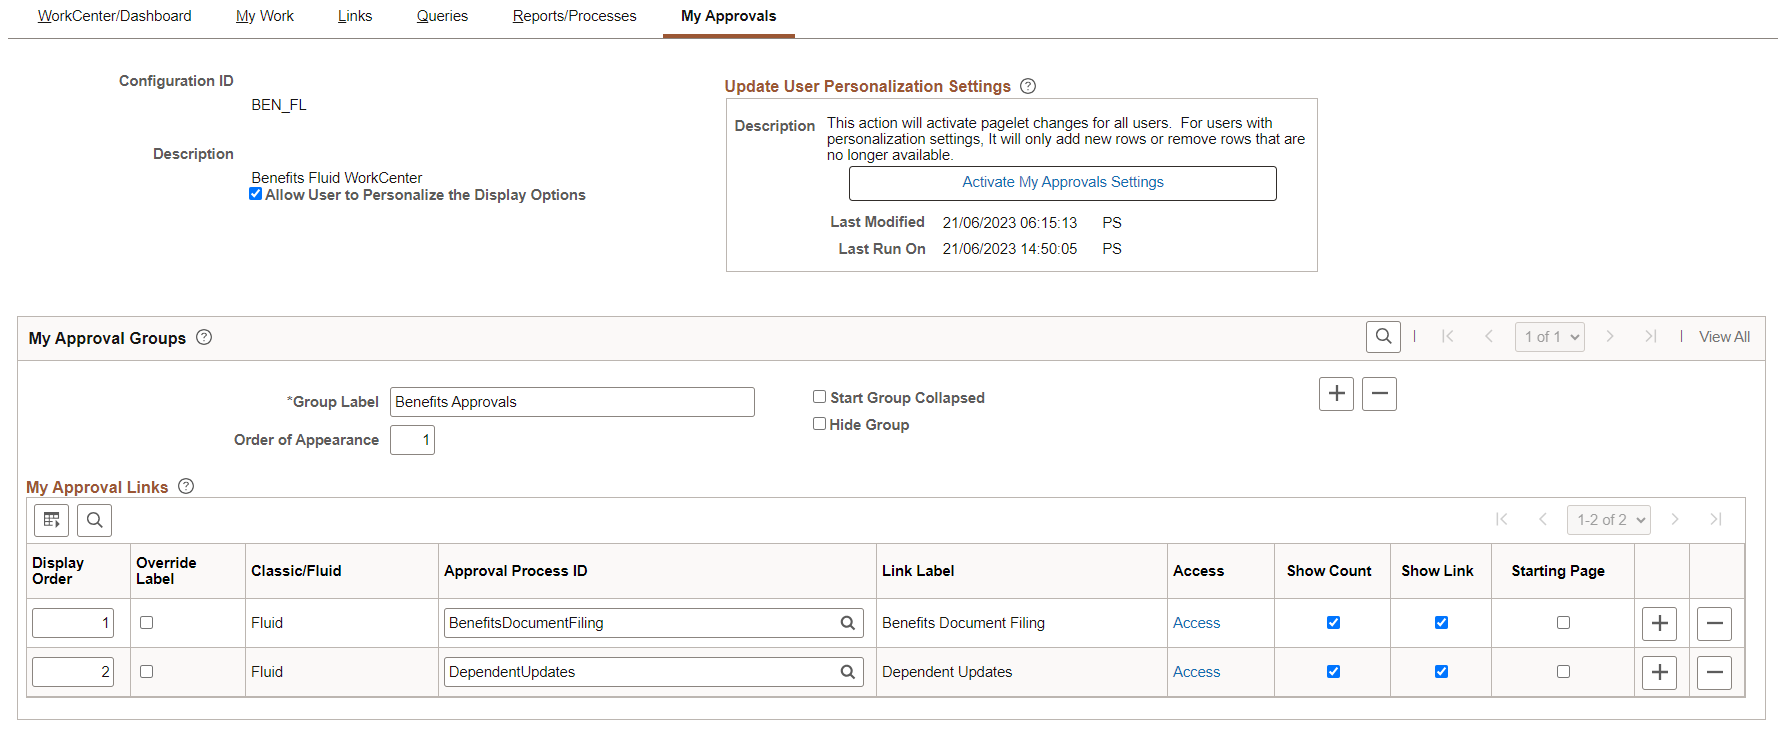Enable Start Group Collapsed
This screenshot has height=729, width=1778.
(x=819, y=397)
